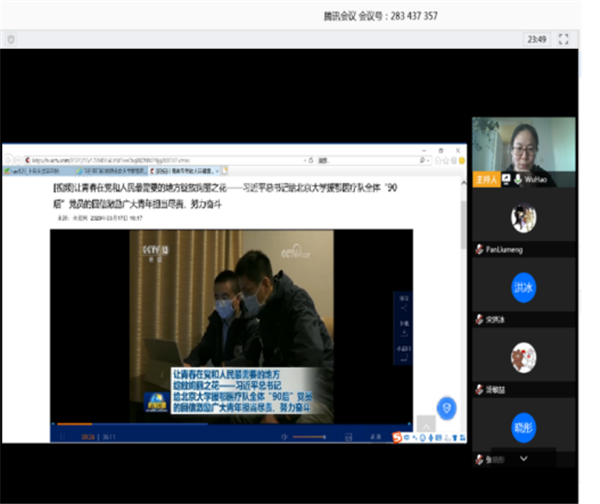Screen dimensions: 600x504
Task: Click the orange Sogou input method icon
Action: (x=397, y=437)
